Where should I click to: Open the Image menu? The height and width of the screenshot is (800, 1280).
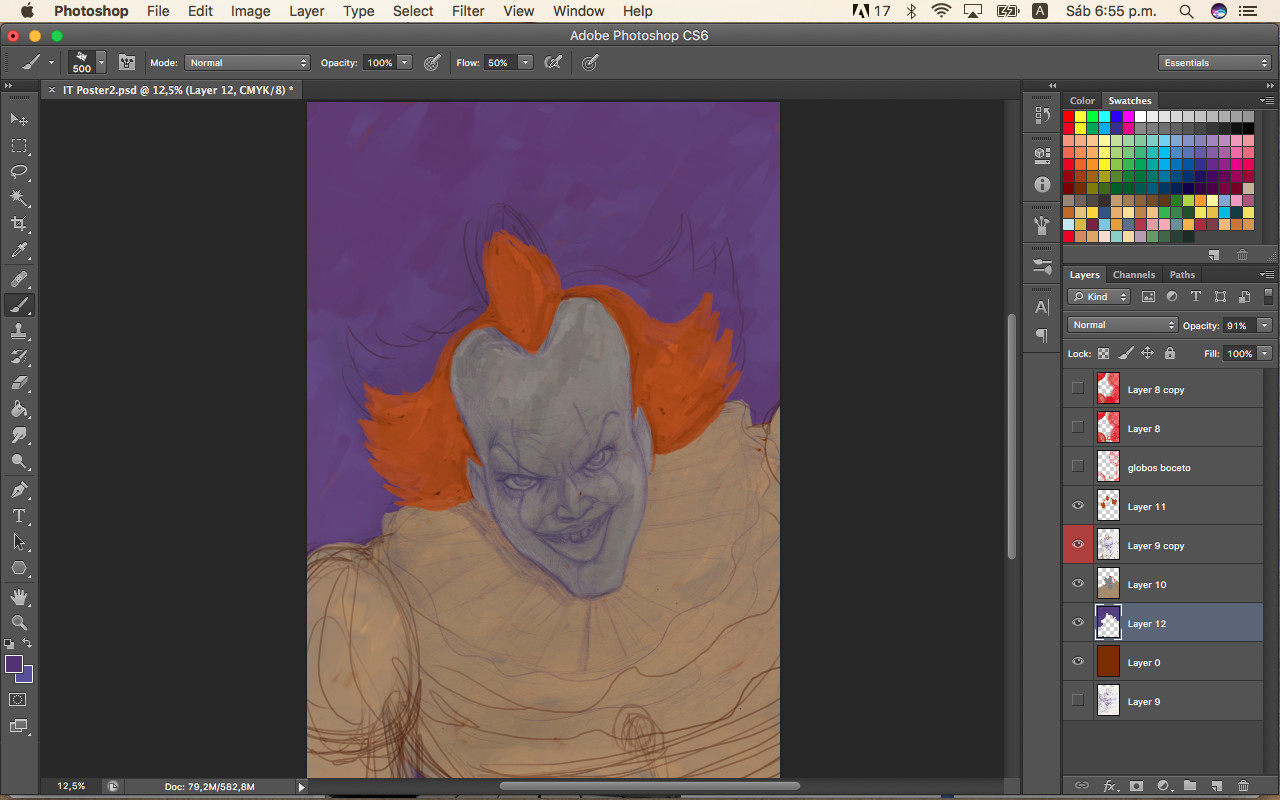tap(250, 11)
